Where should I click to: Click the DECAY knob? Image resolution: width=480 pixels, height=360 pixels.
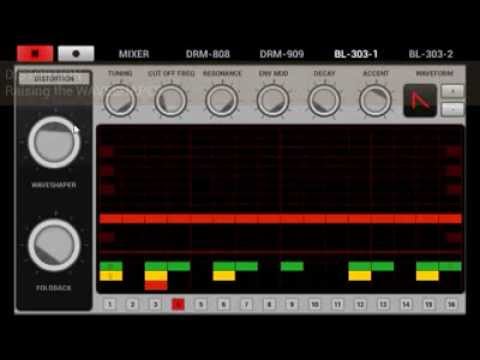pos(324,100)
